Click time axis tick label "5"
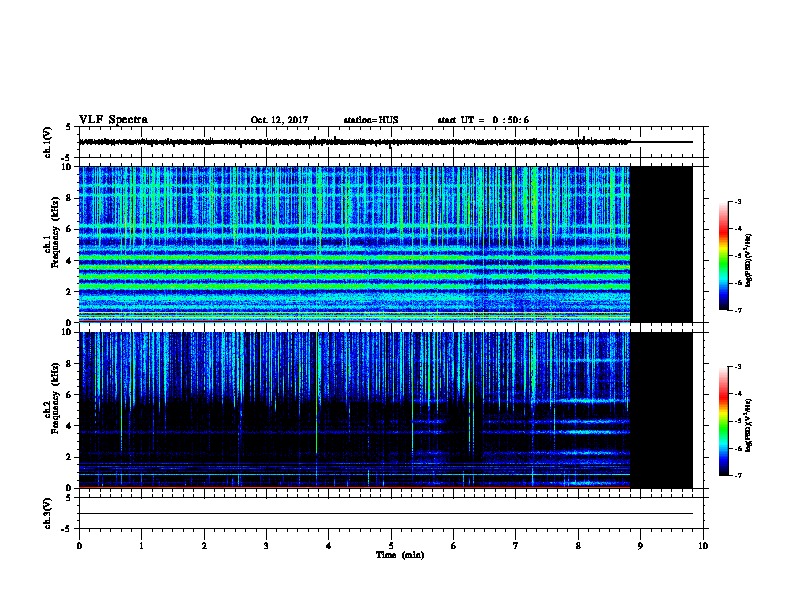792x612 pixels. click(391, 546)
